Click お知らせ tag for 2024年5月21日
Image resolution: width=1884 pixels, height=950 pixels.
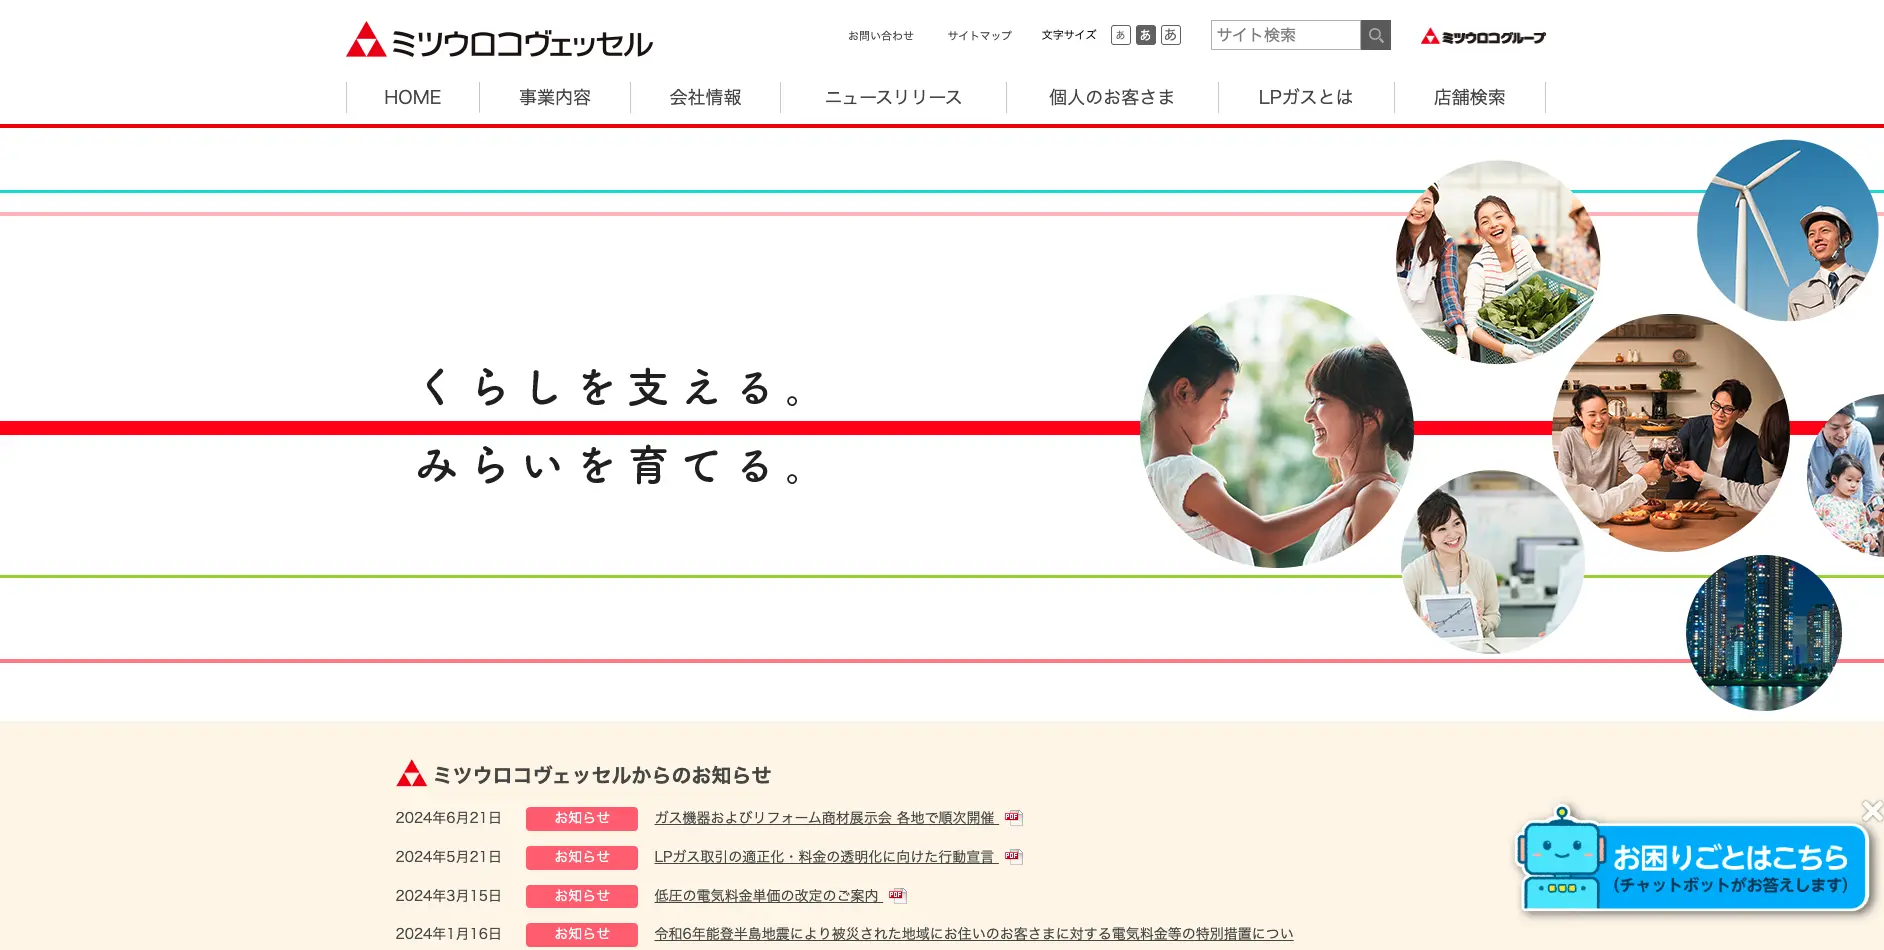tap(582, 858)
